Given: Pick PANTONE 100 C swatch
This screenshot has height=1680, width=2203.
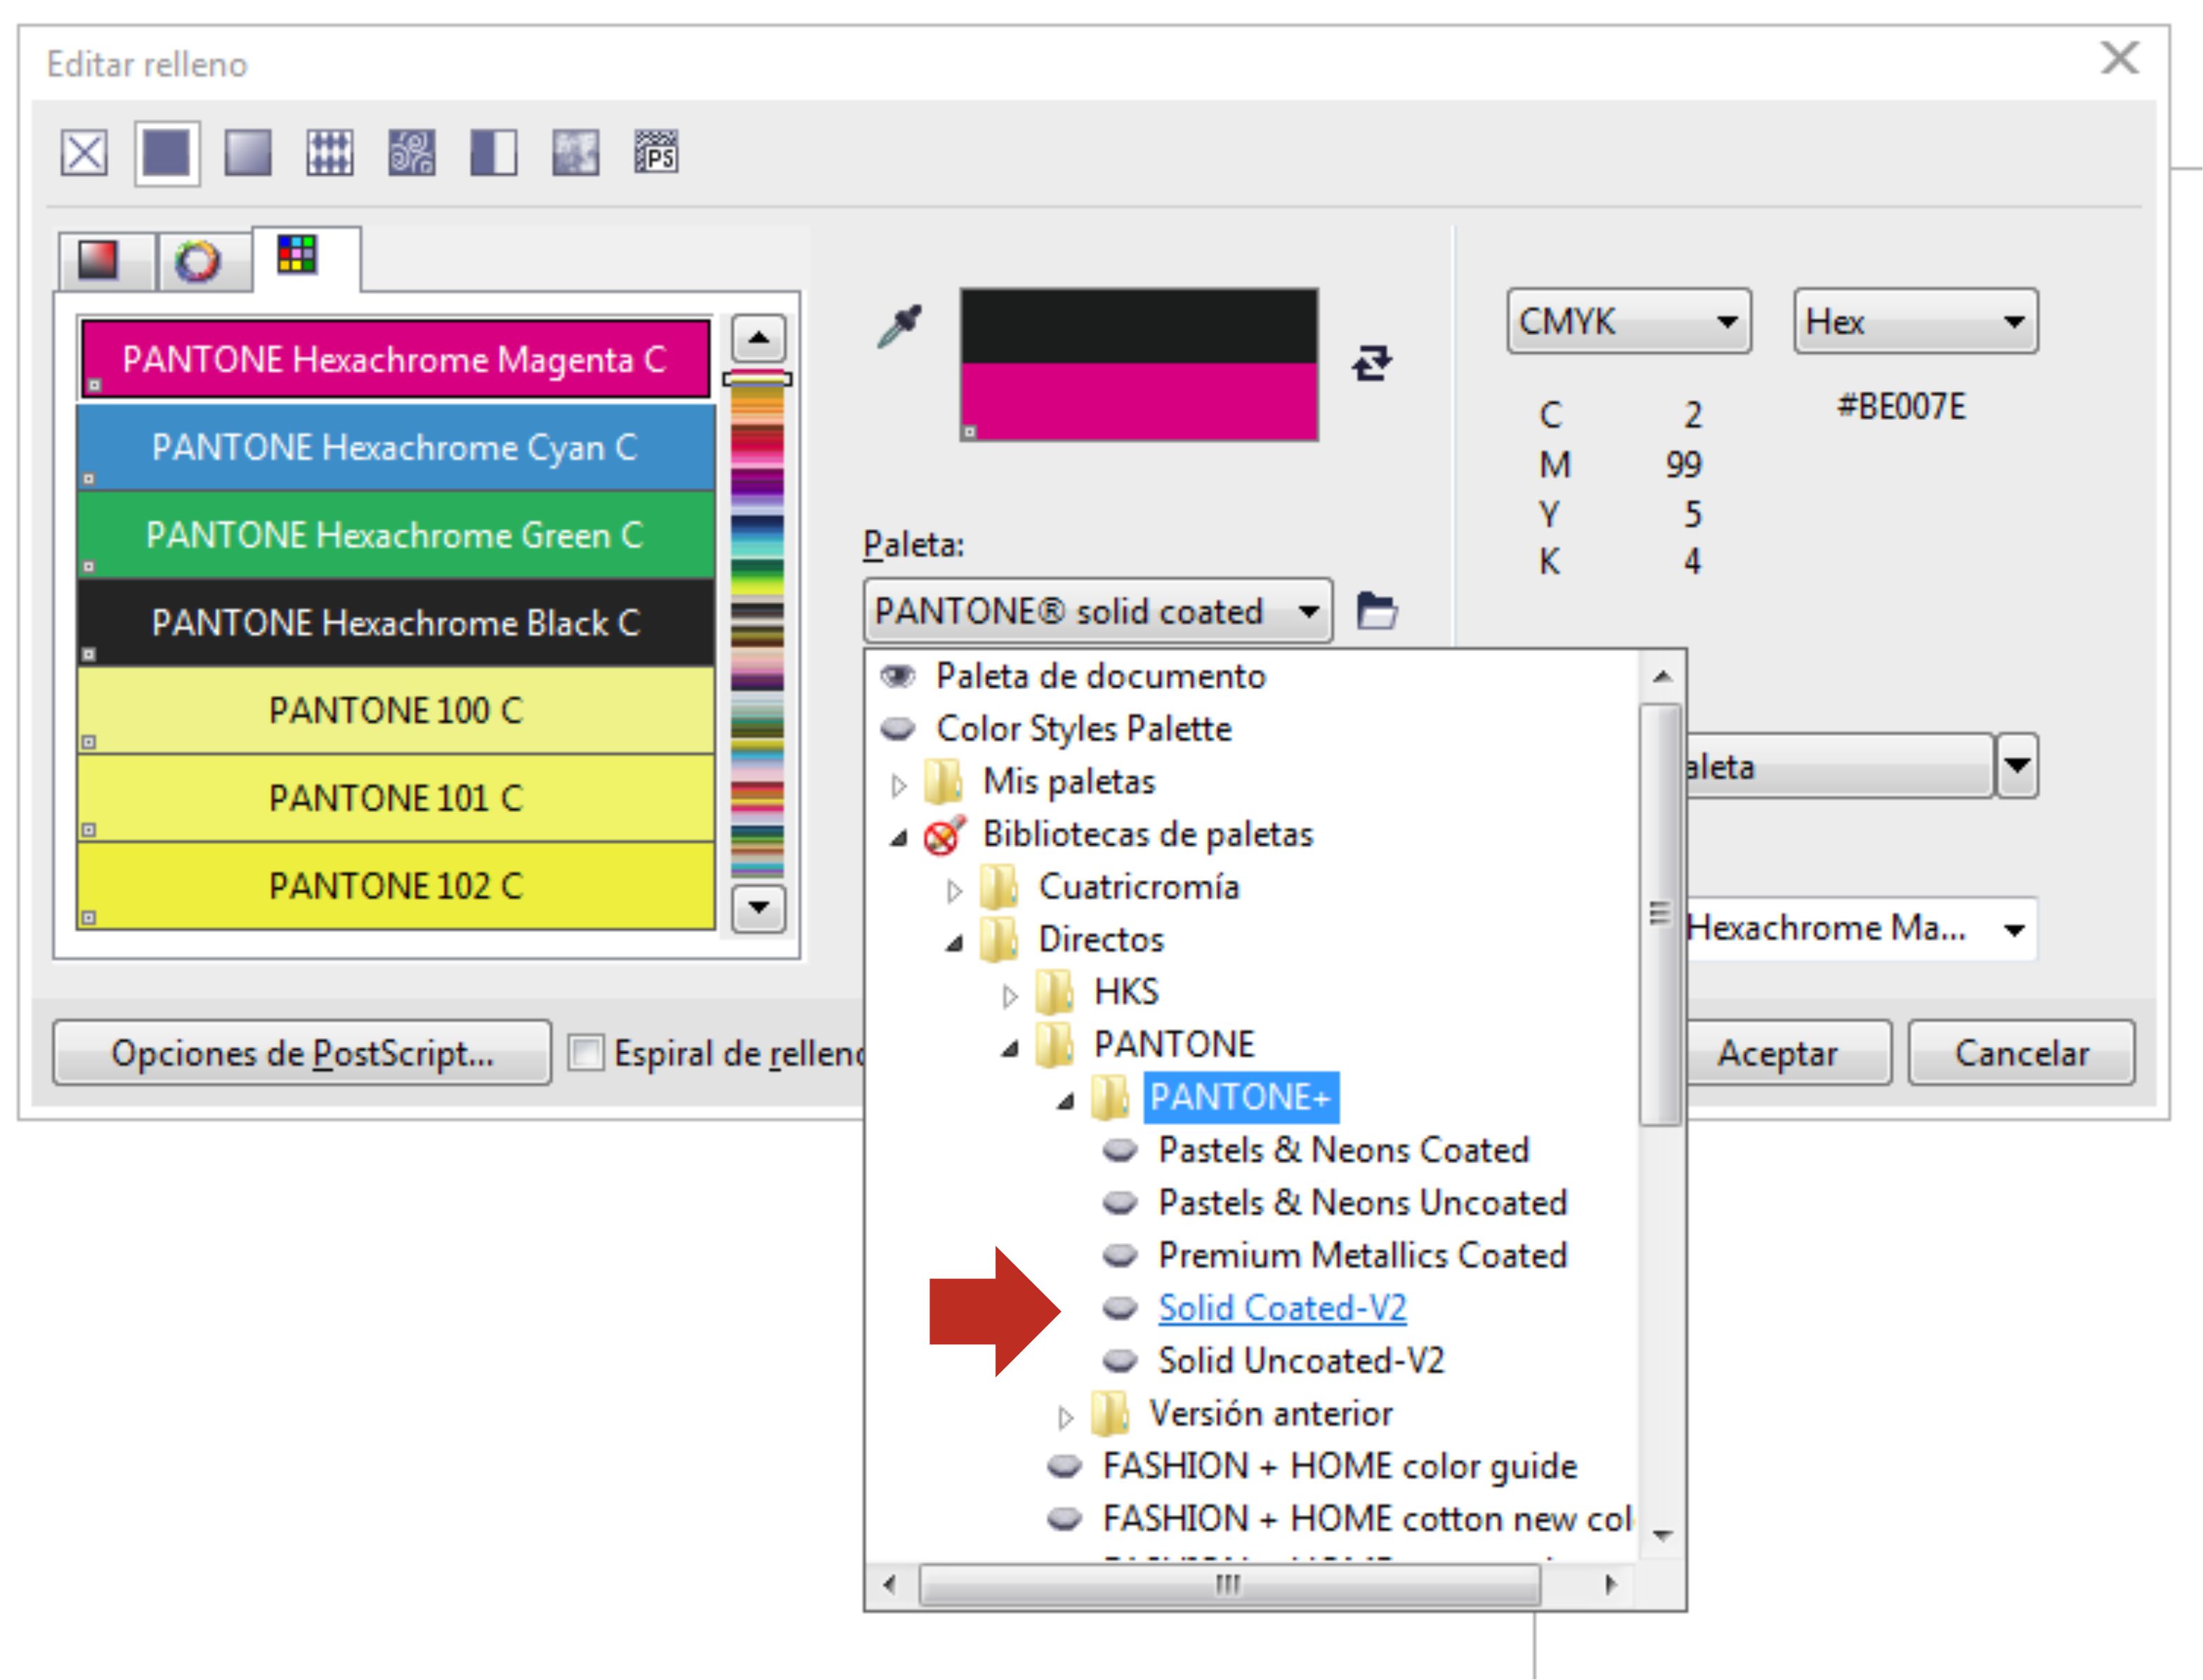Looking at the screenshot, I should 395,711.
